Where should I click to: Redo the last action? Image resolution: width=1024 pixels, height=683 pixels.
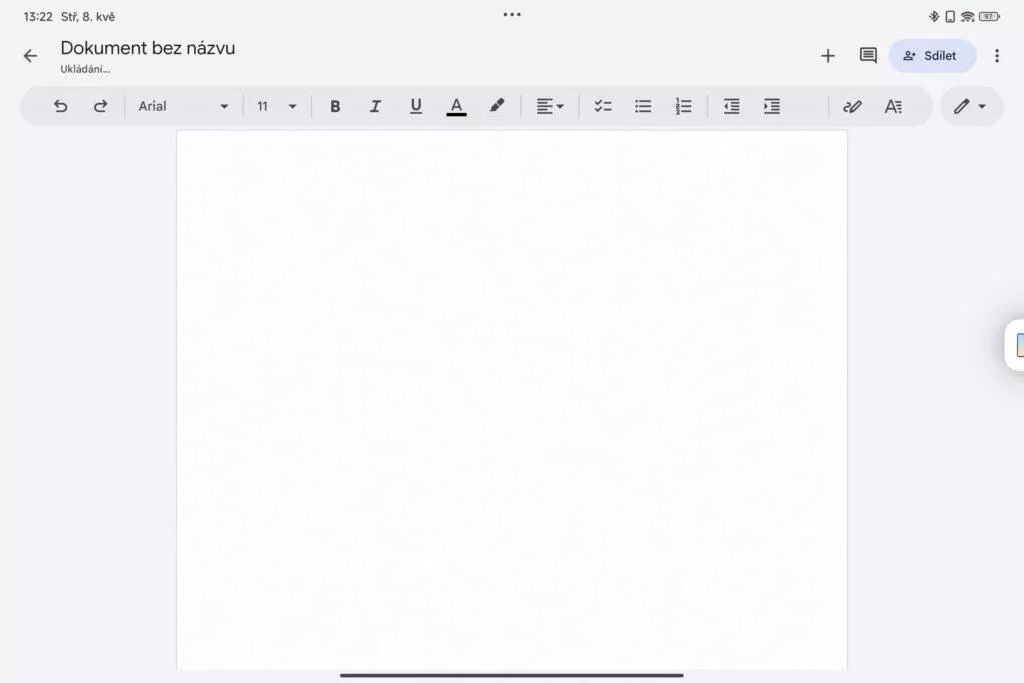click(100, 106)
